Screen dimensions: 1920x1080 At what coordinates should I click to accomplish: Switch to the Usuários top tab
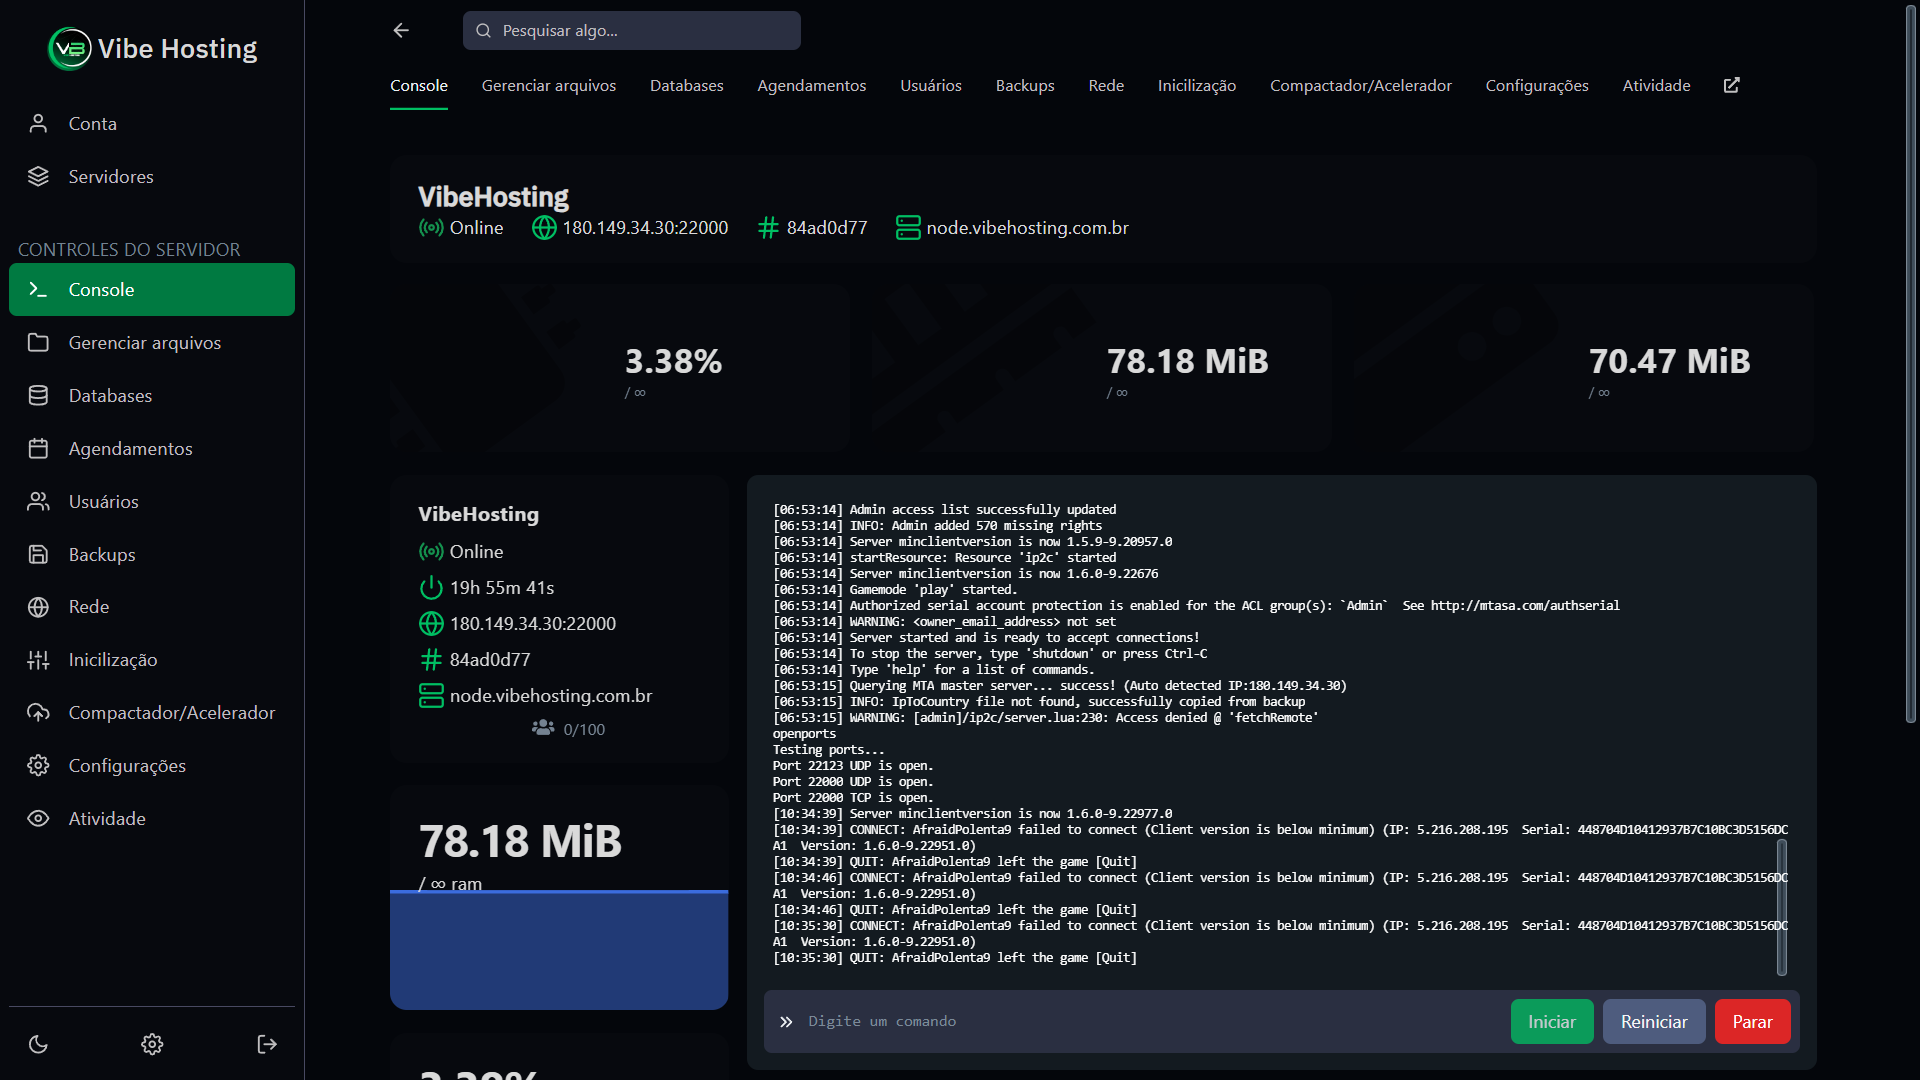click(x=931, y=86)
